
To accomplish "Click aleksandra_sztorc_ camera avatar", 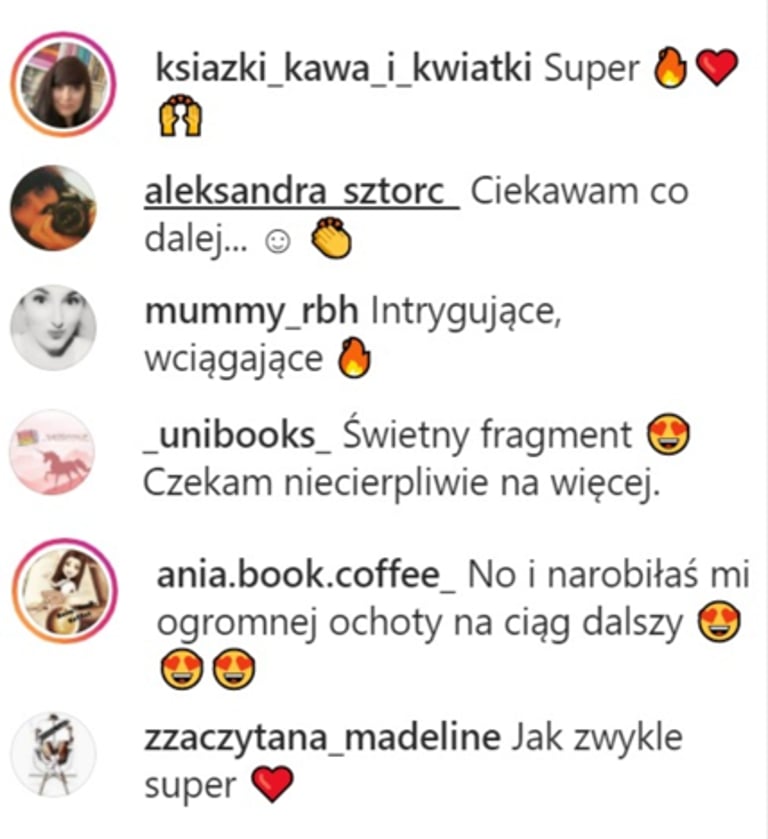I will [x=54, y=208].
